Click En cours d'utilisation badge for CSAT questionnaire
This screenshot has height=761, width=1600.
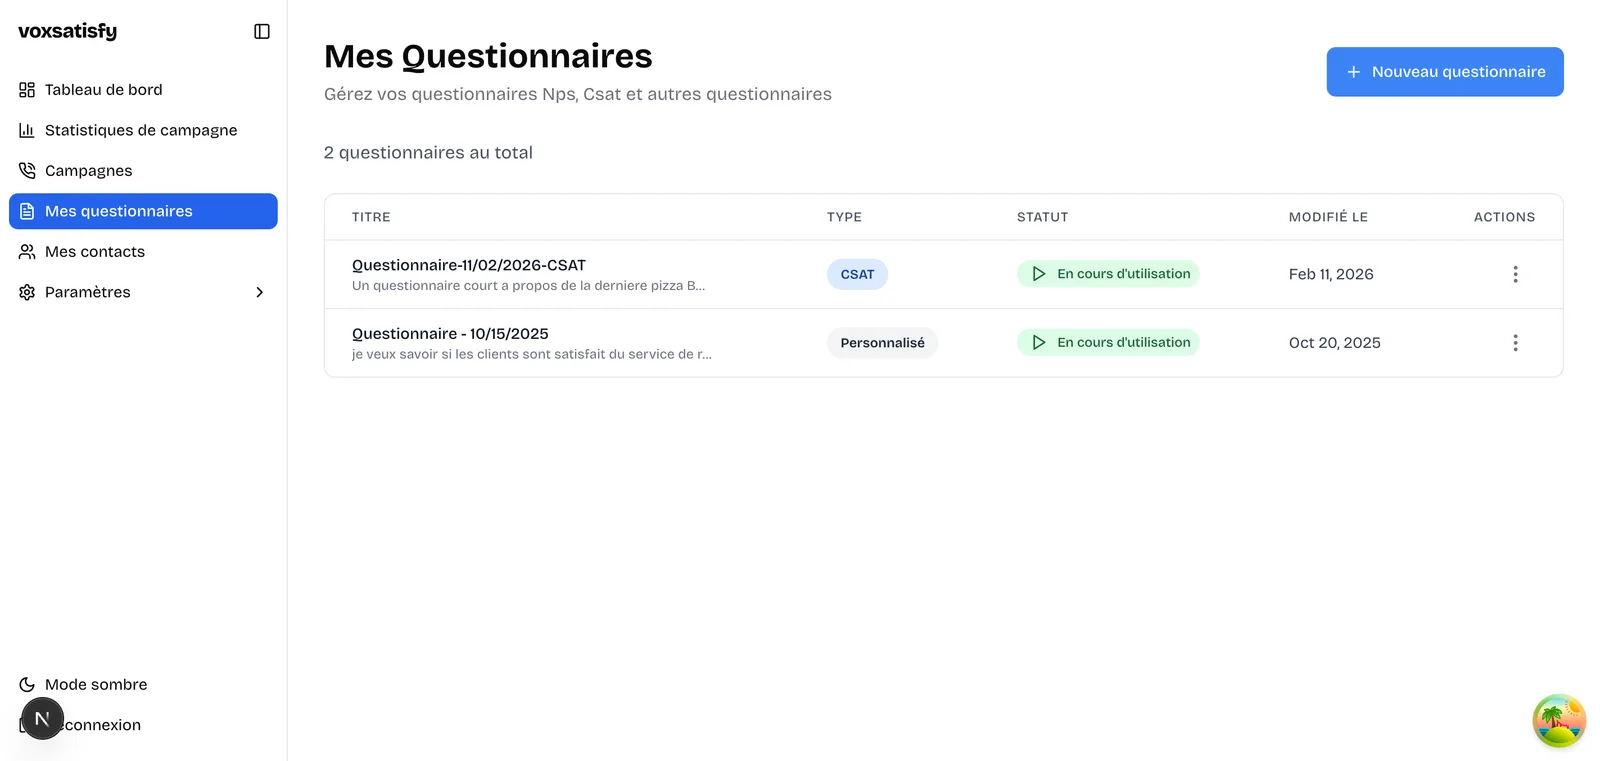(x=1108, y=274)
